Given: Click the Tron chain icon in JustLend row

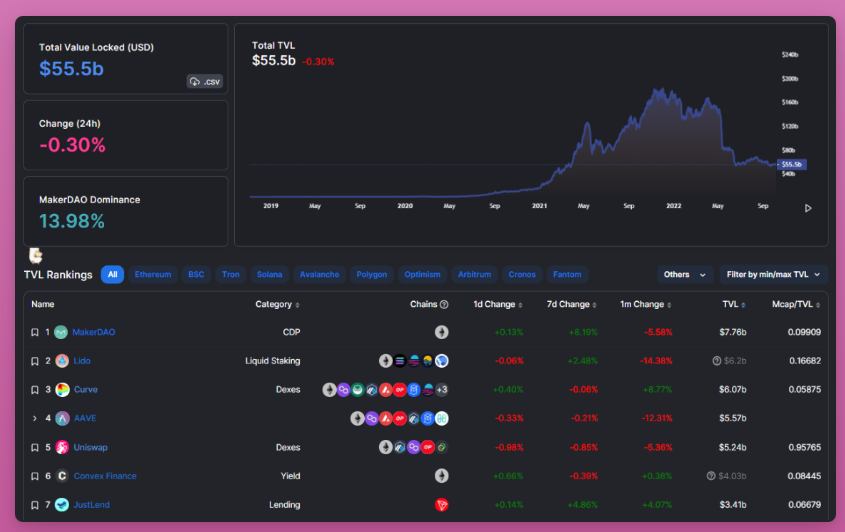Looking at the screenshot, I should click(441, 505).
